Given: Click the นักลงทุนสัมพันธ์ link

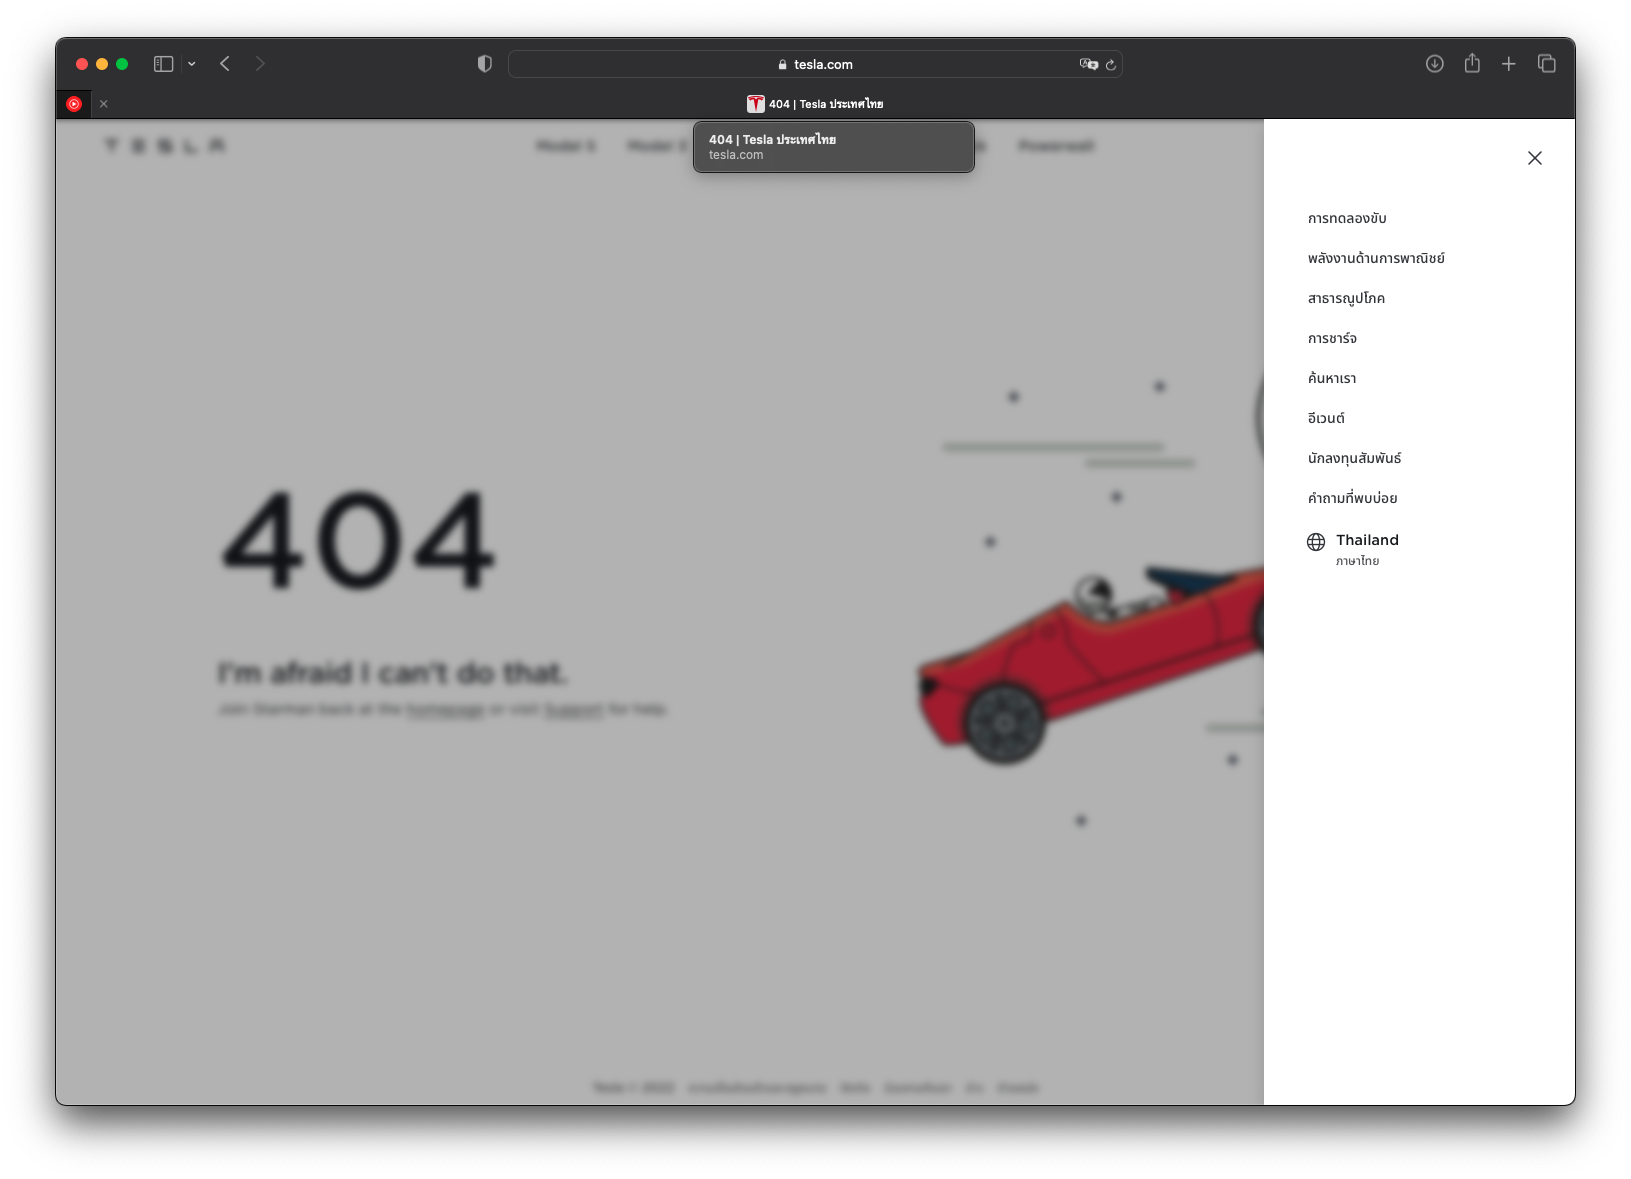Looking at the screenshot, I should point(1354,458).
